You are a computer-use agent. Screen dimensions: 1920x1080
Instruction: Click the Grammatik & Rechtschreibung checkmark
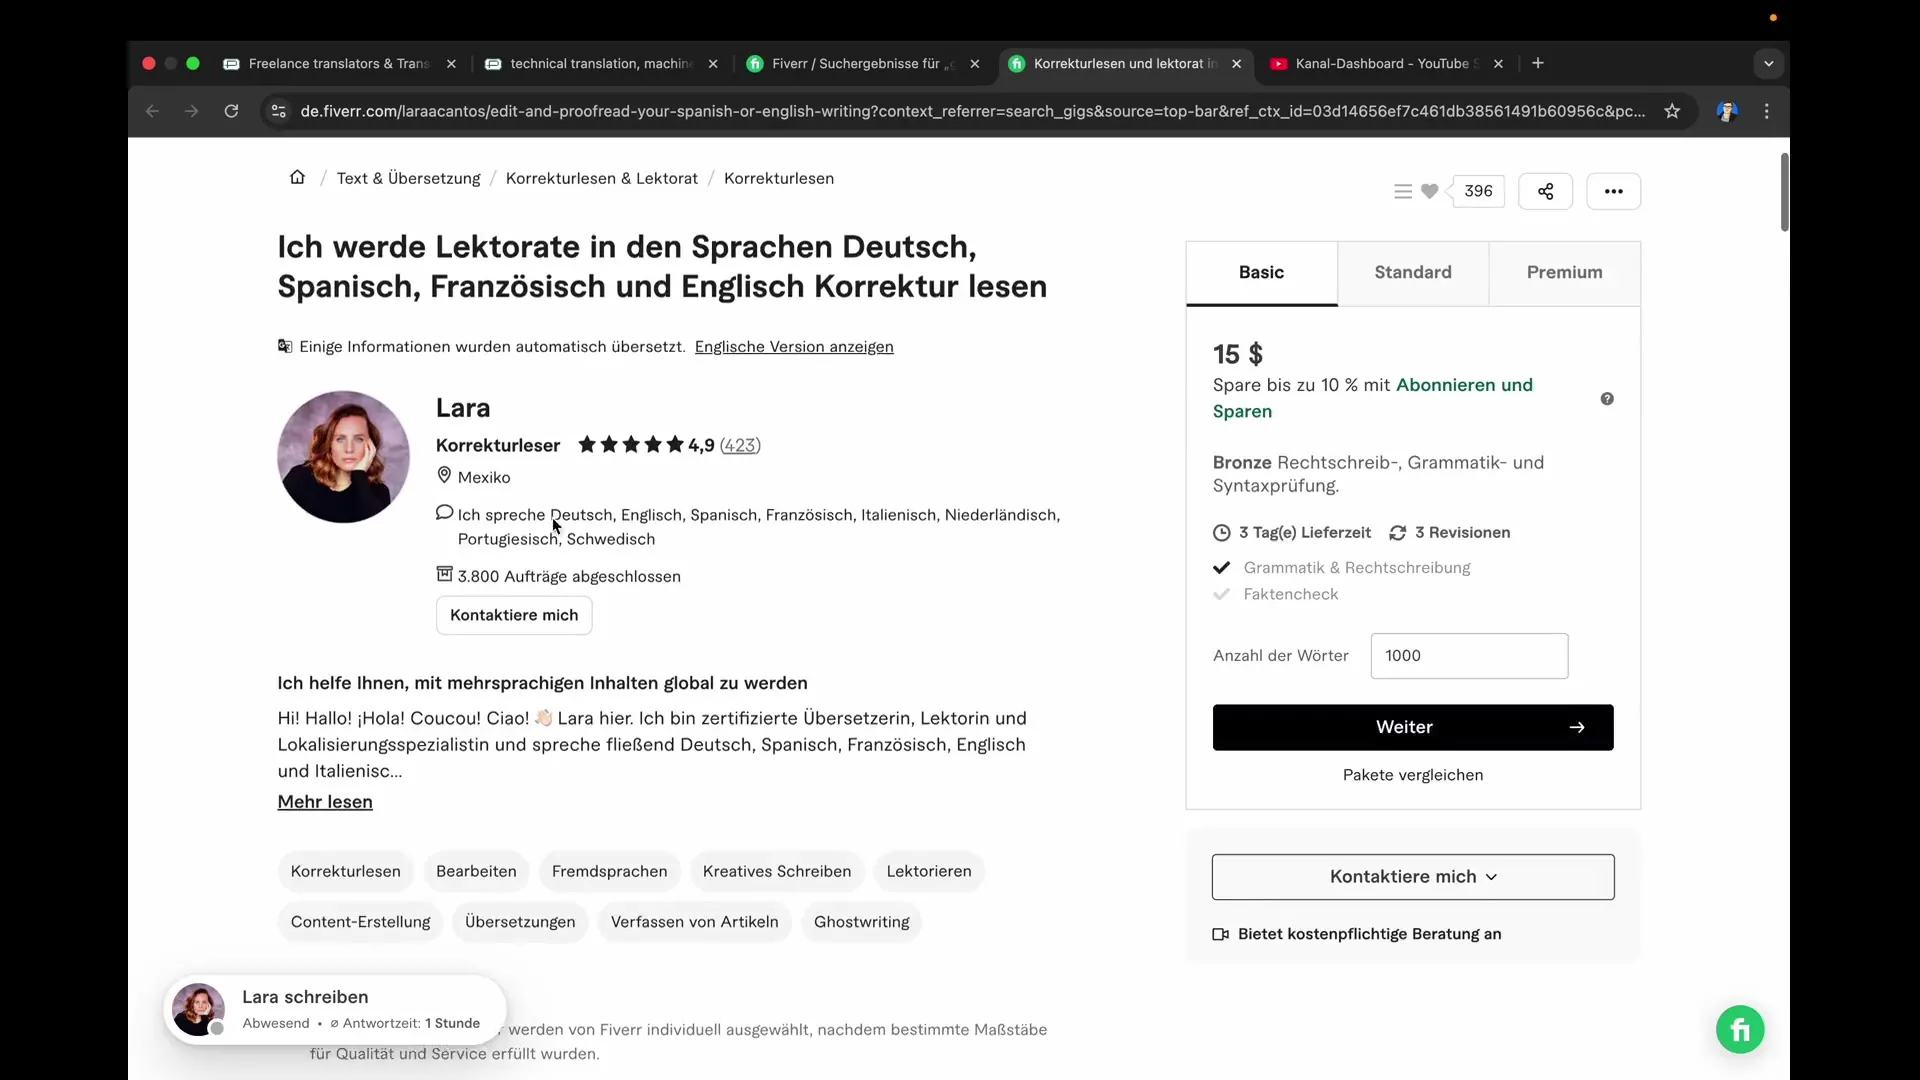click(x=1221, y=568)
